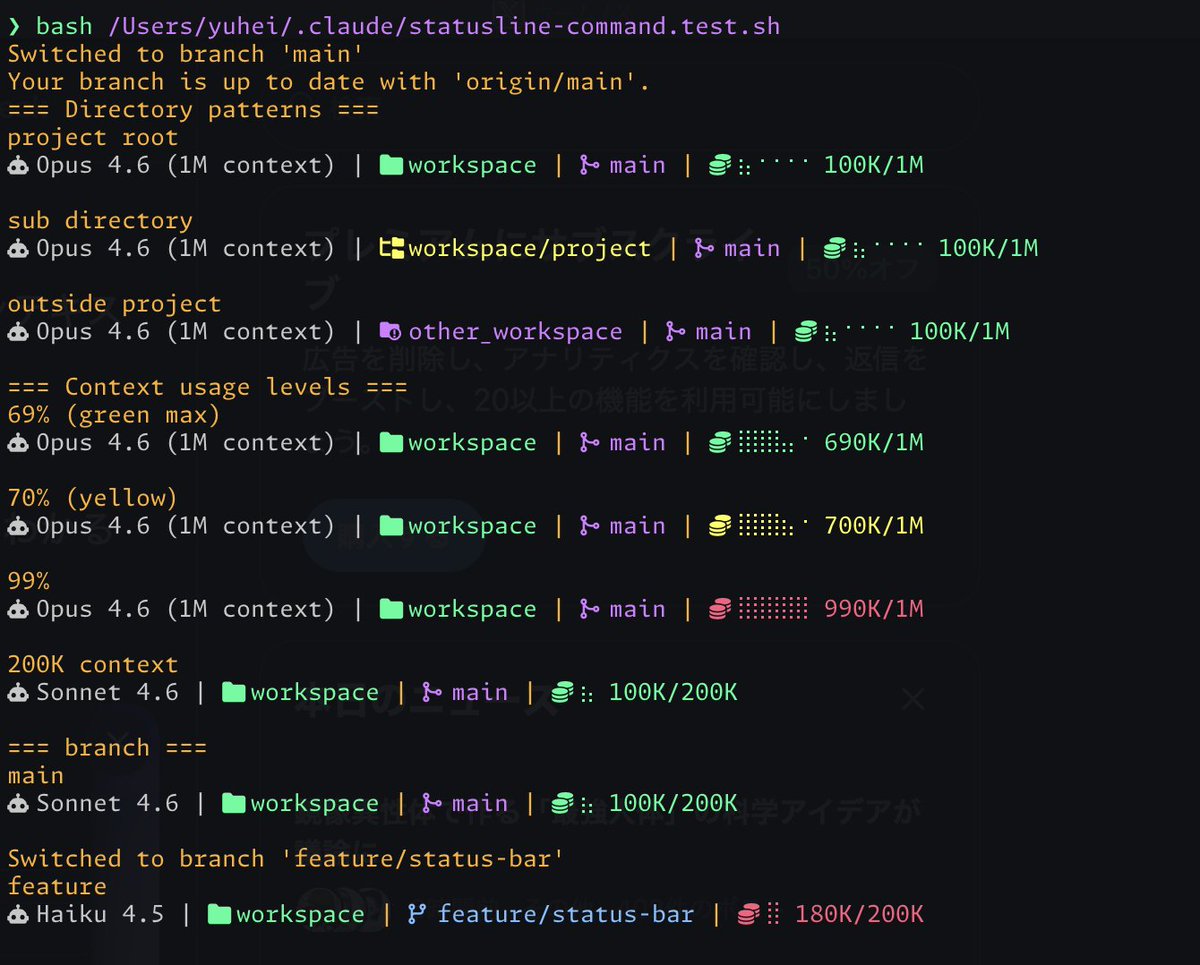The height and width of the screenshot is (965, 1200).
Task: Click the robot icon in the 690K/1M line
Action: (18, 443)
